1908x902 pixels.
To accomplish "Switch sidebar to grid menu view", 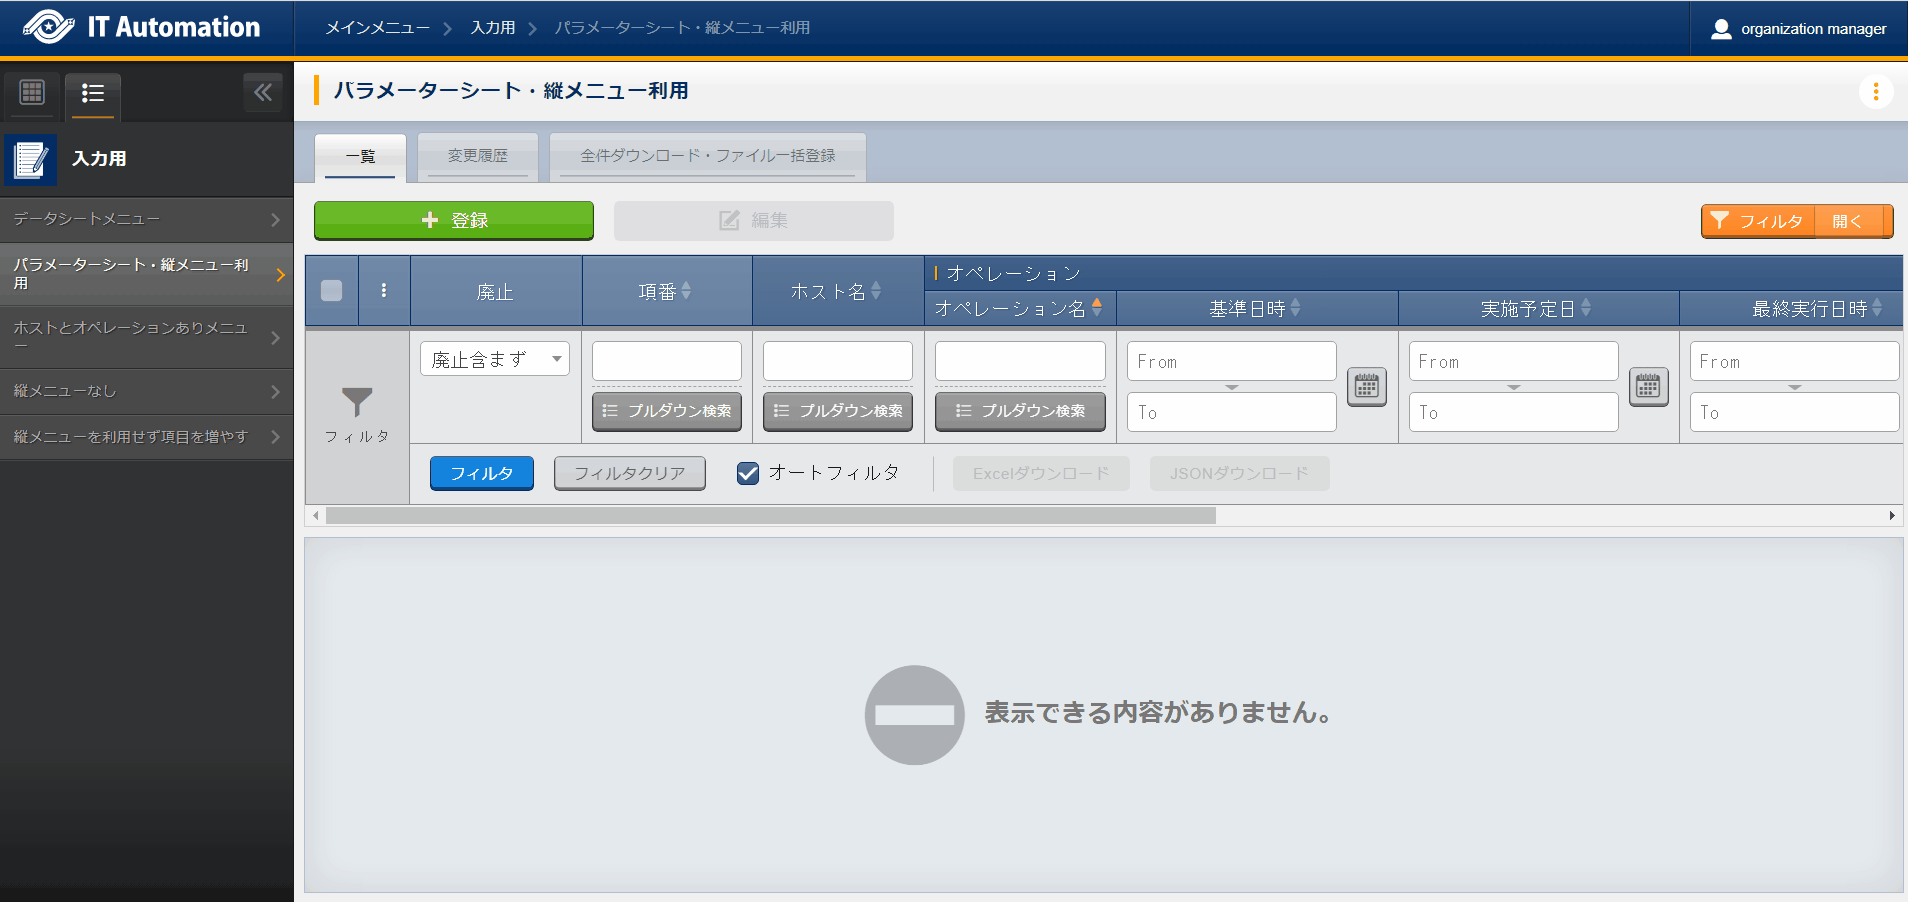I will click(x=32, y=93).
